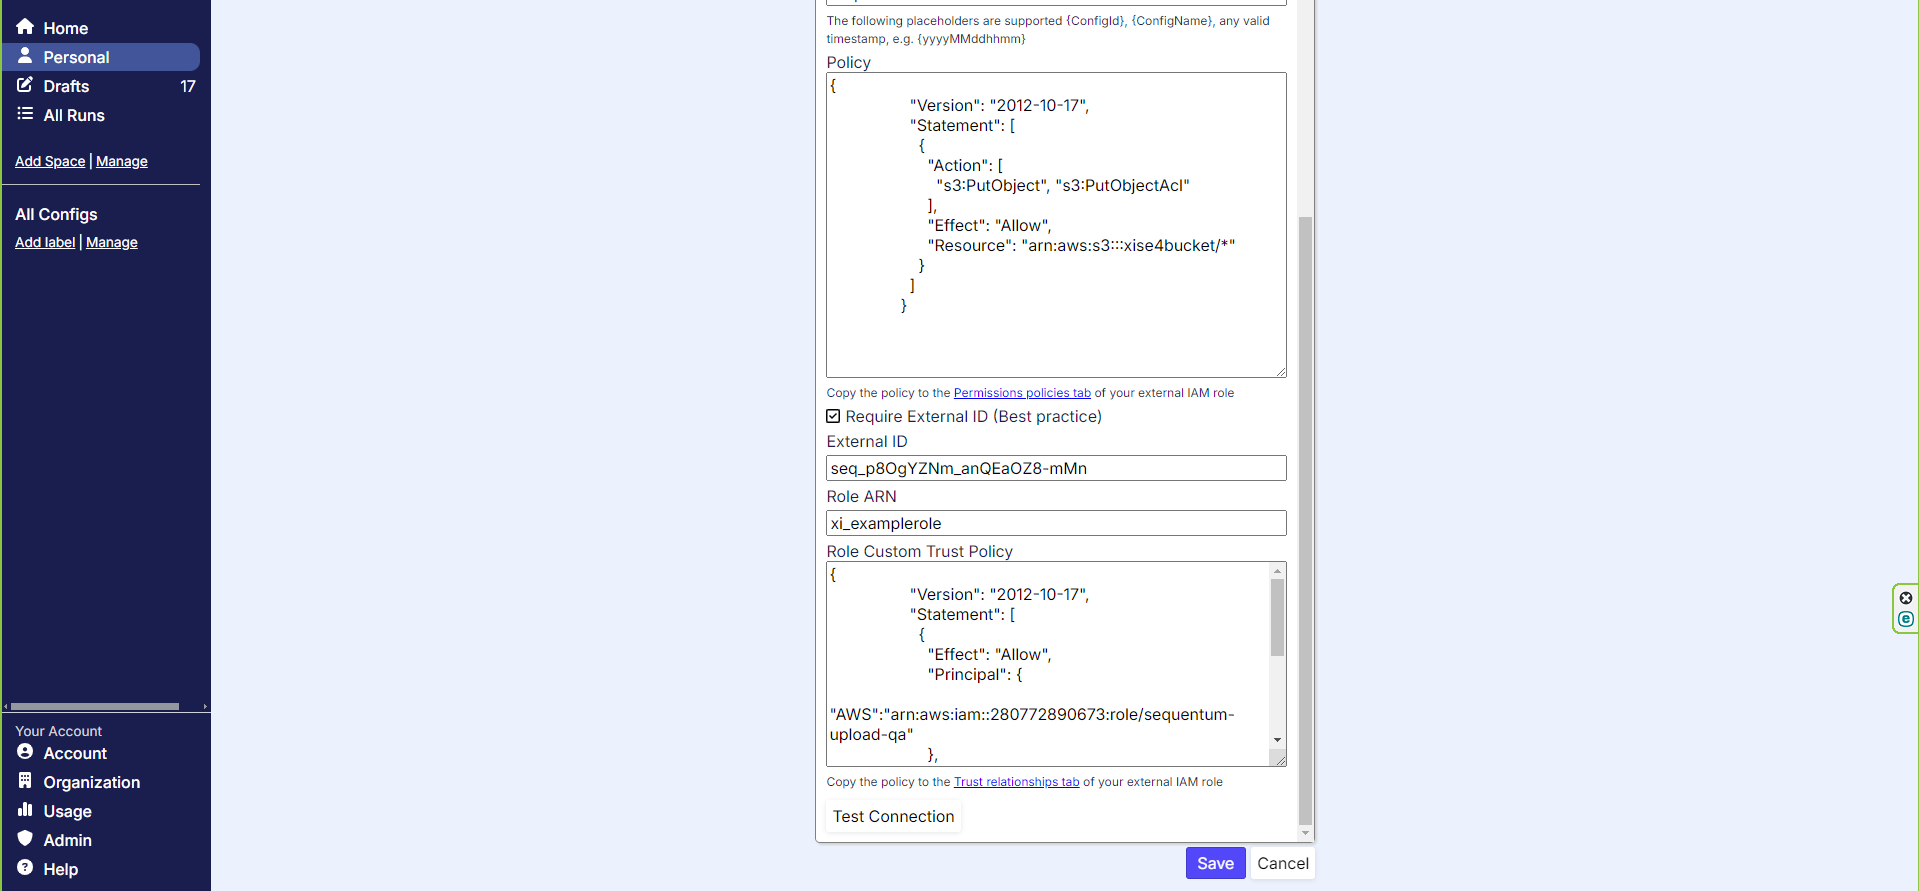Click the Admin shield icon
1919x891 pixels.
25,839
